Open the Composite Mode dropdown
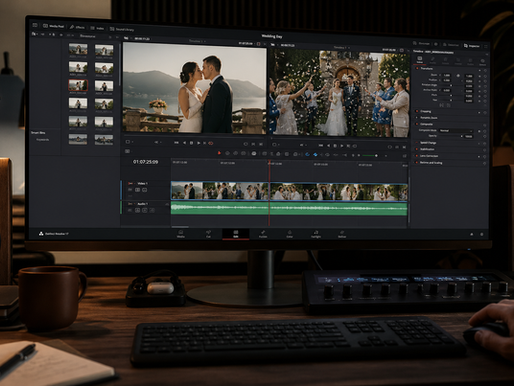Viewport: 514px width, 386px height. pyautogui.click(x=456, y=131)
